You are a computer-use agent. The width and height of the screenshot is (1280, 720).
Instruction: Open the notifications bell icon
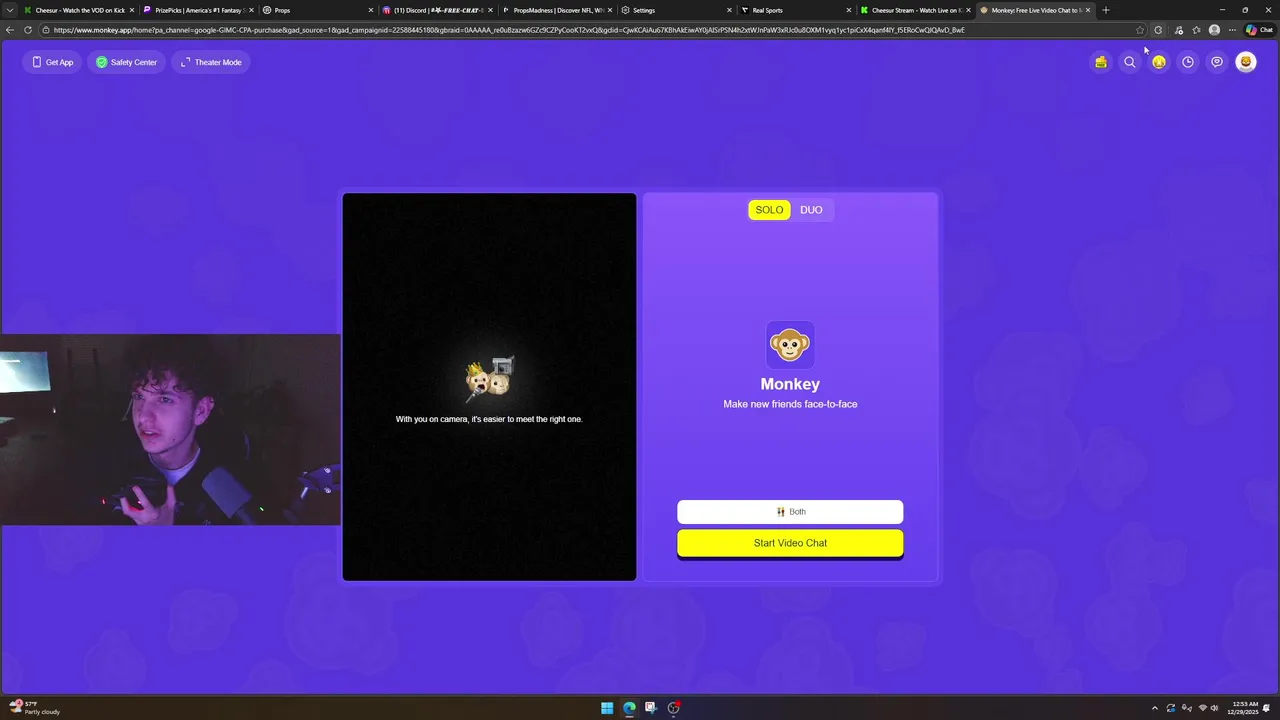(1267, 708)
